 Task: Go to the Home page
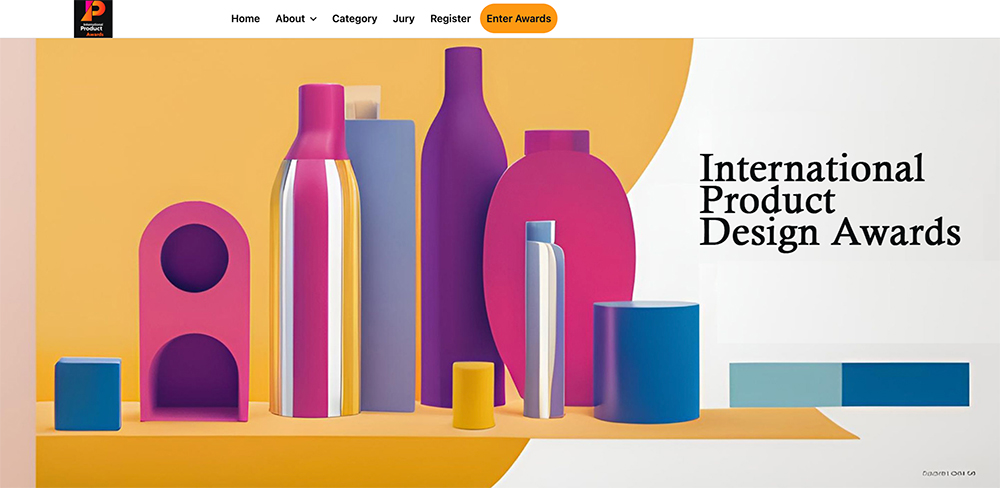(246, 18)
